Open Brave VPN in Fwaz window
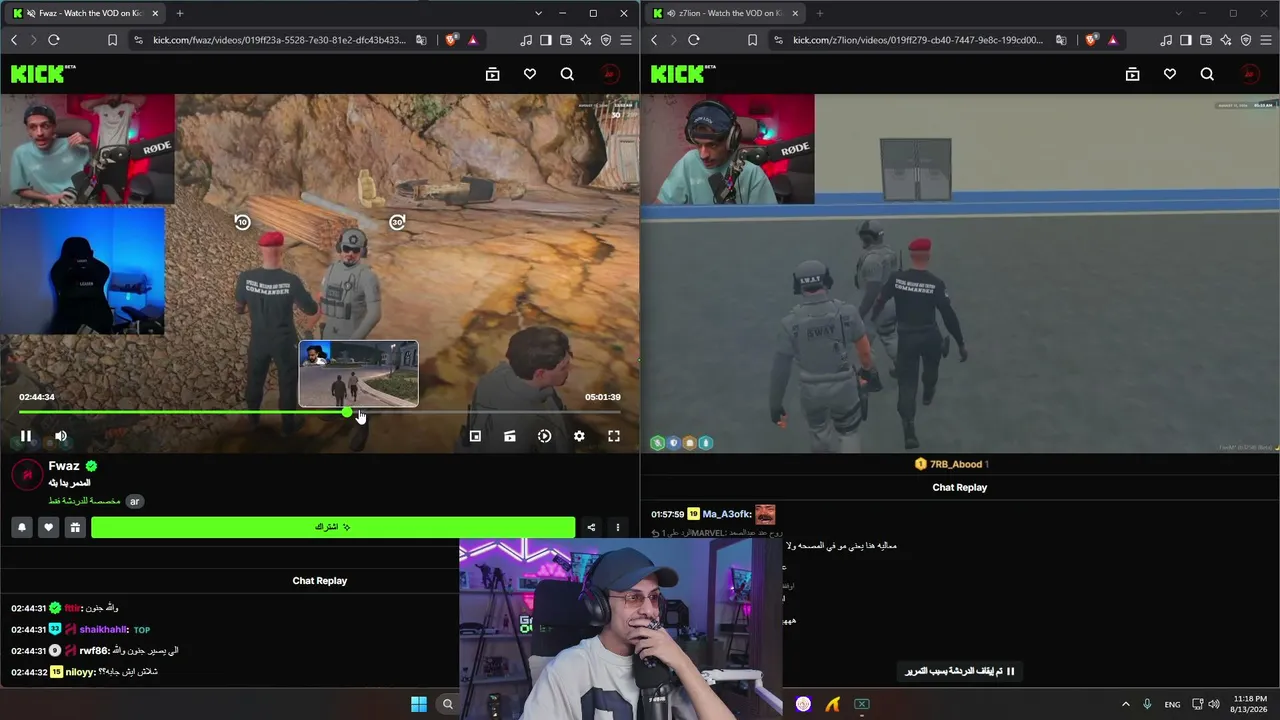This screenshot has height=720, width=1280. (606, 40)
